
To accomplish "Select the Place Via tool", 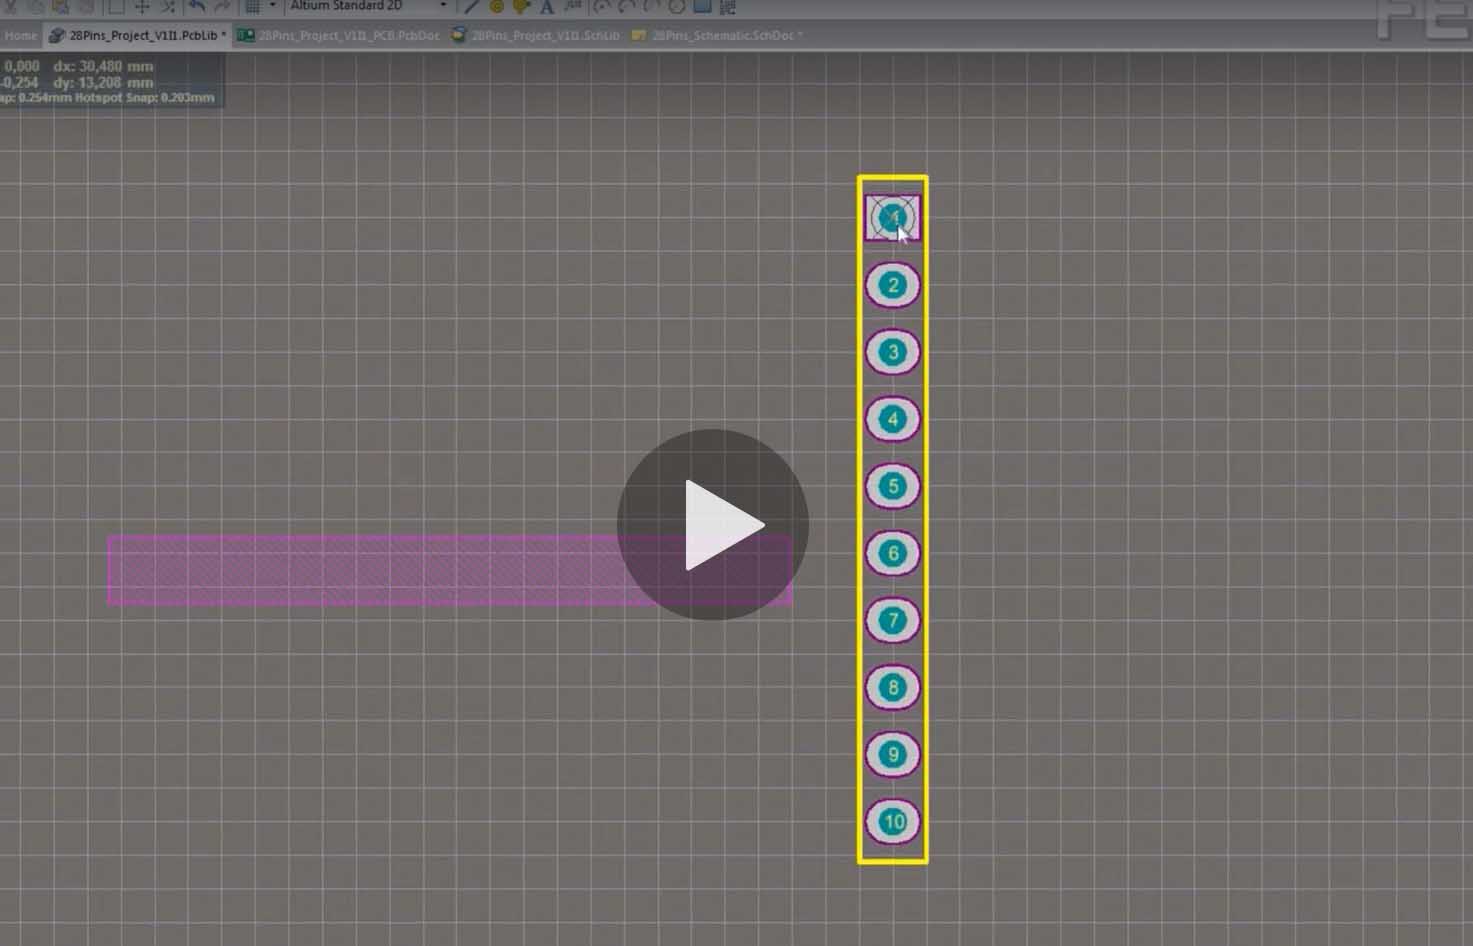I will 521,7.
